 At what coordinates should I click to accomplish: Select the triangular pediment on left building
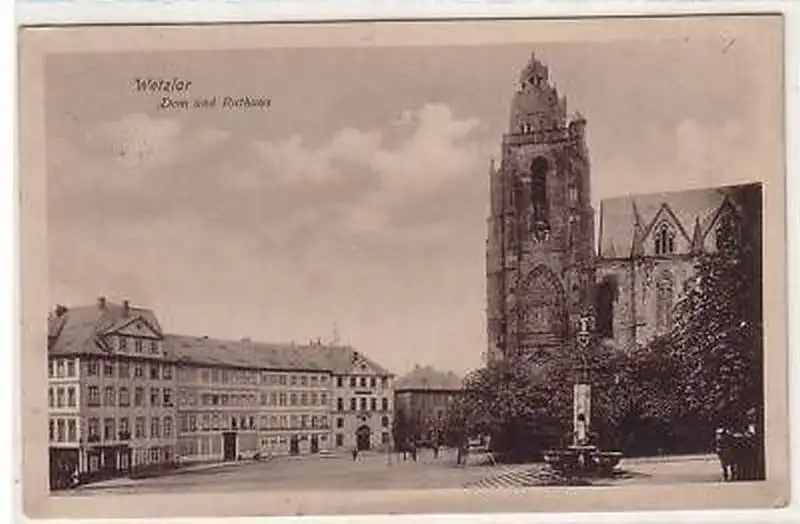(x=133, y=327)
